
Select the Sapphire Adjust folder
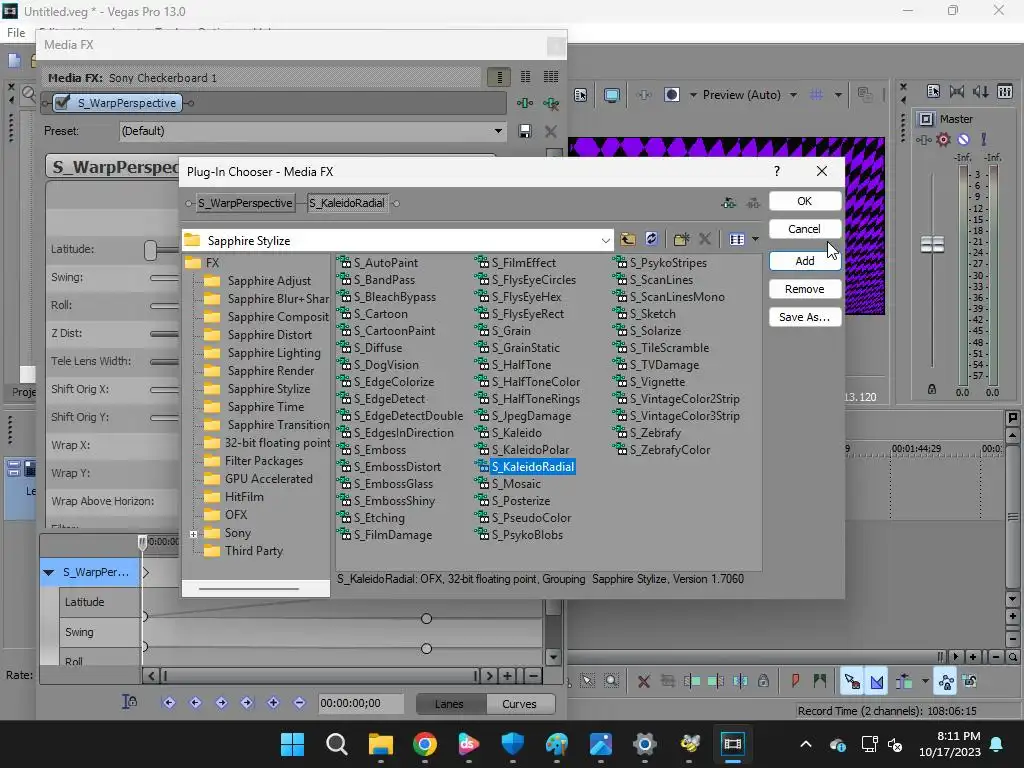point(269,281)
